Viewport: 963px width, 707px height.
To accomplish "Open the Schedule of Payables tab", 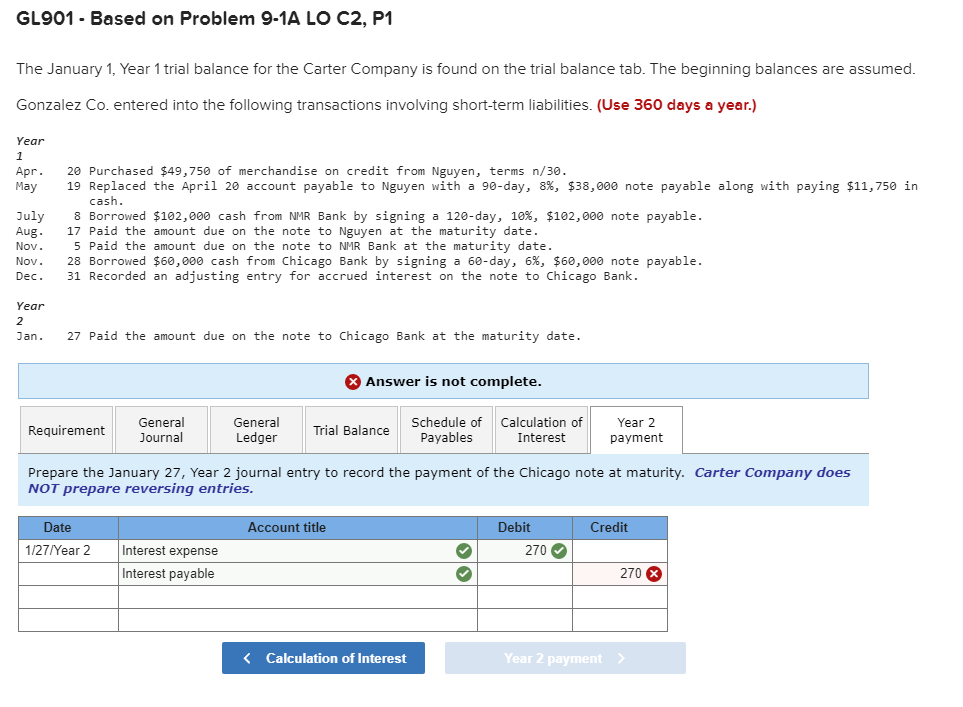I will (446, 430).
